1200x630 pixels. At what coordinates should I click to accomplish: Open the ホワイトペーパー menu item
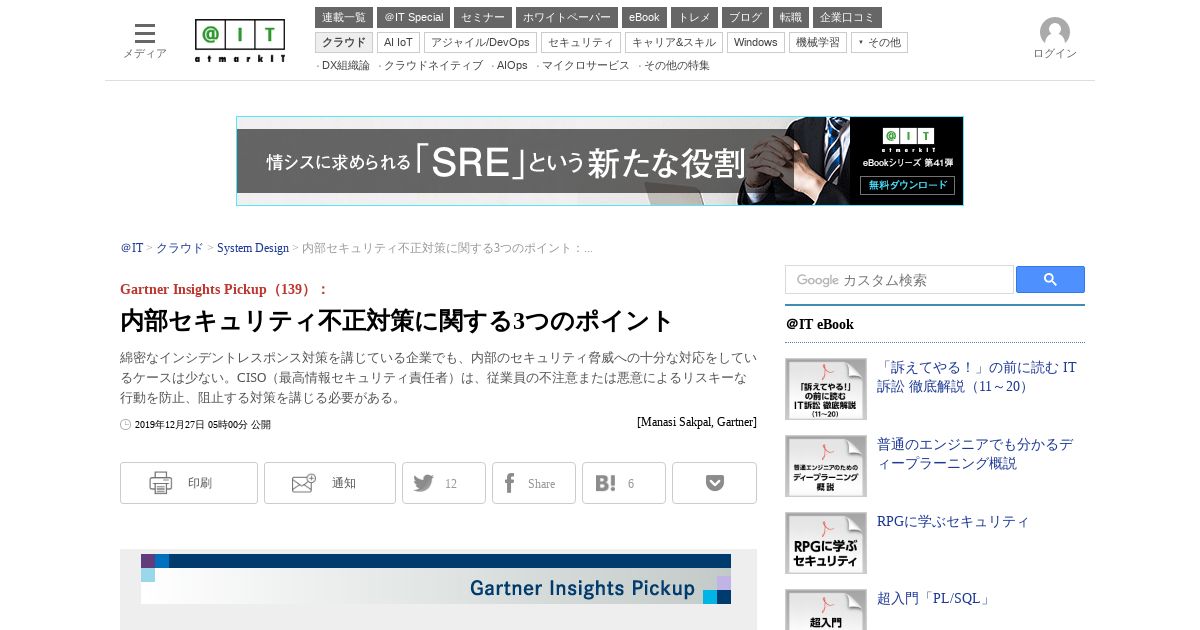567,17
